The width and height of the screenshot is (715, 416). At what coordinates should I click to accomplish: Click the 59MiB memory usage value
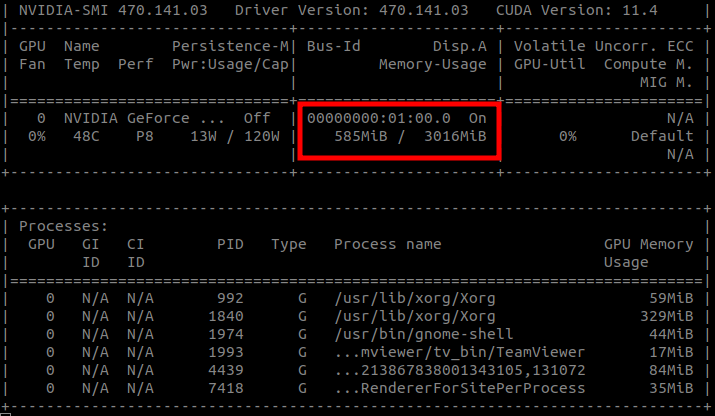point(671,298)
